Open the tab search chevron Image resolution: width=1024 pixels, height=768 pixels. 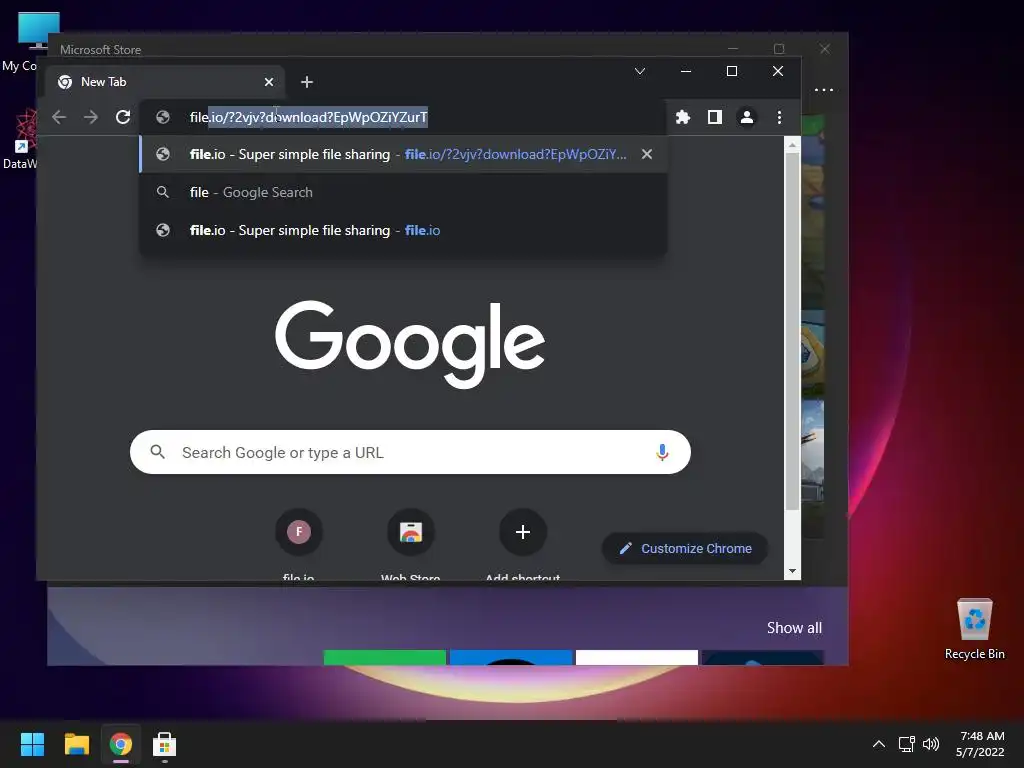(x=640, y=71)
